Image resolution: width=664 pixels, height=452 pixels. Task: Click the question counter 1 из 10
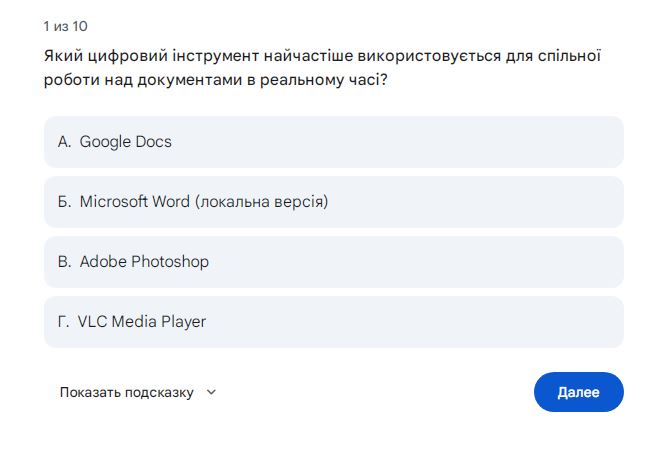pos(66,26)
